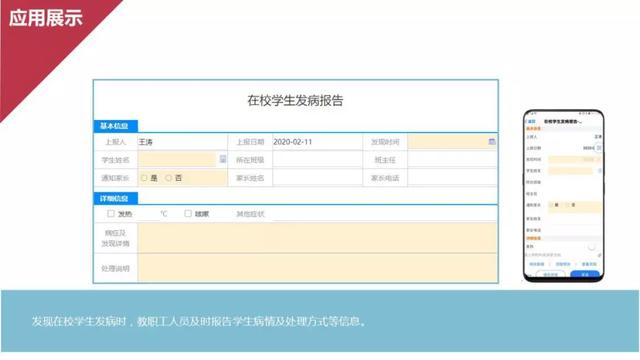The height and width of the screenshot is (360, 640).
Task: Open student lookup icon beside 学生姓名
Action: click(222, 159)
